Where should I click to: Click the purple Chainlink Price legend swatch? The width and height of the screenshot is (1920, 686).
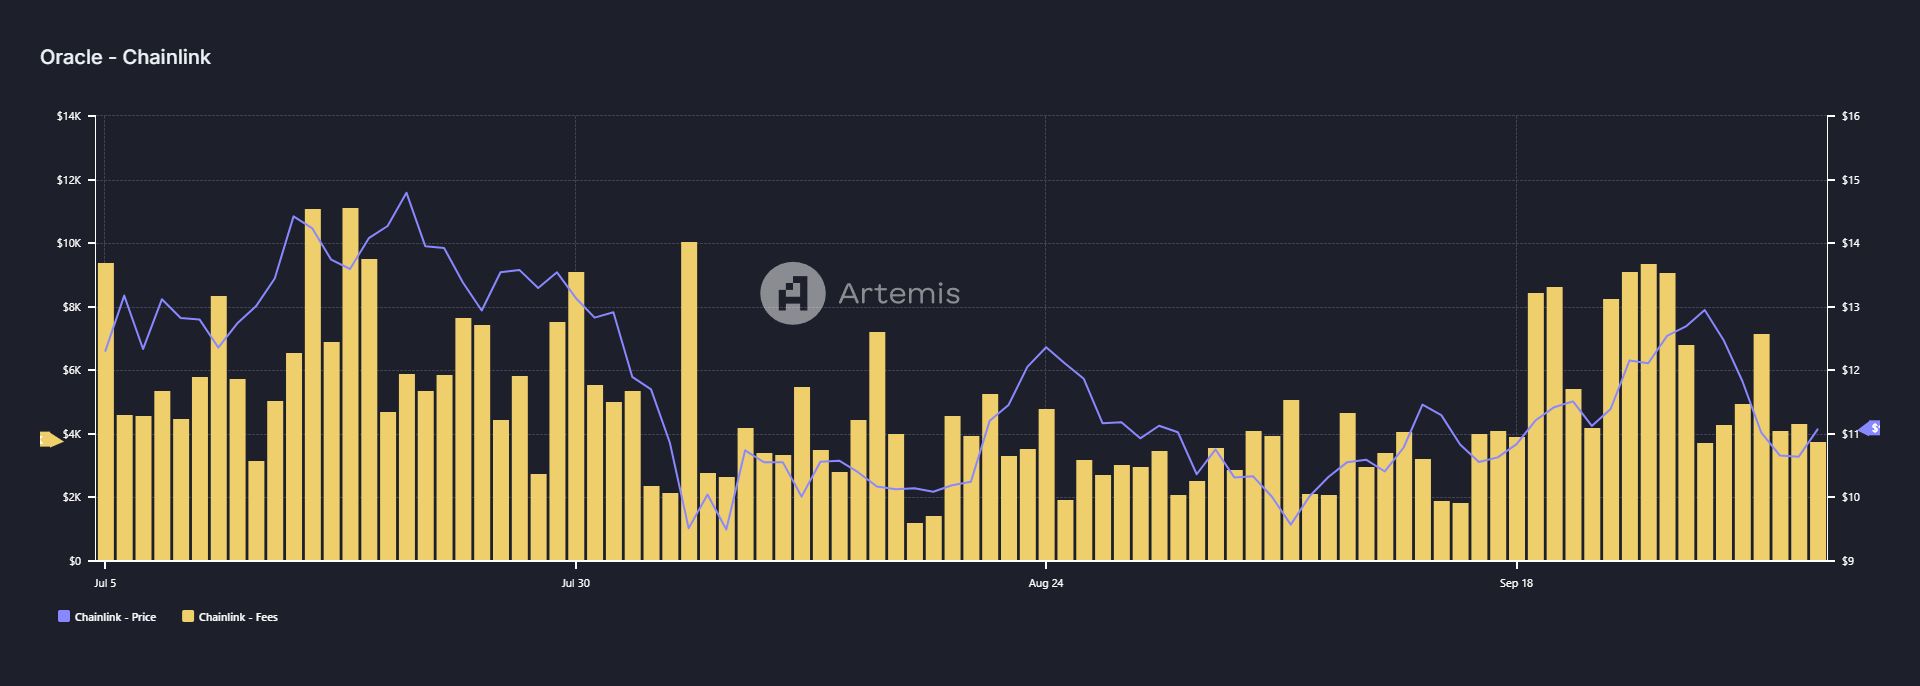point(64,617)
